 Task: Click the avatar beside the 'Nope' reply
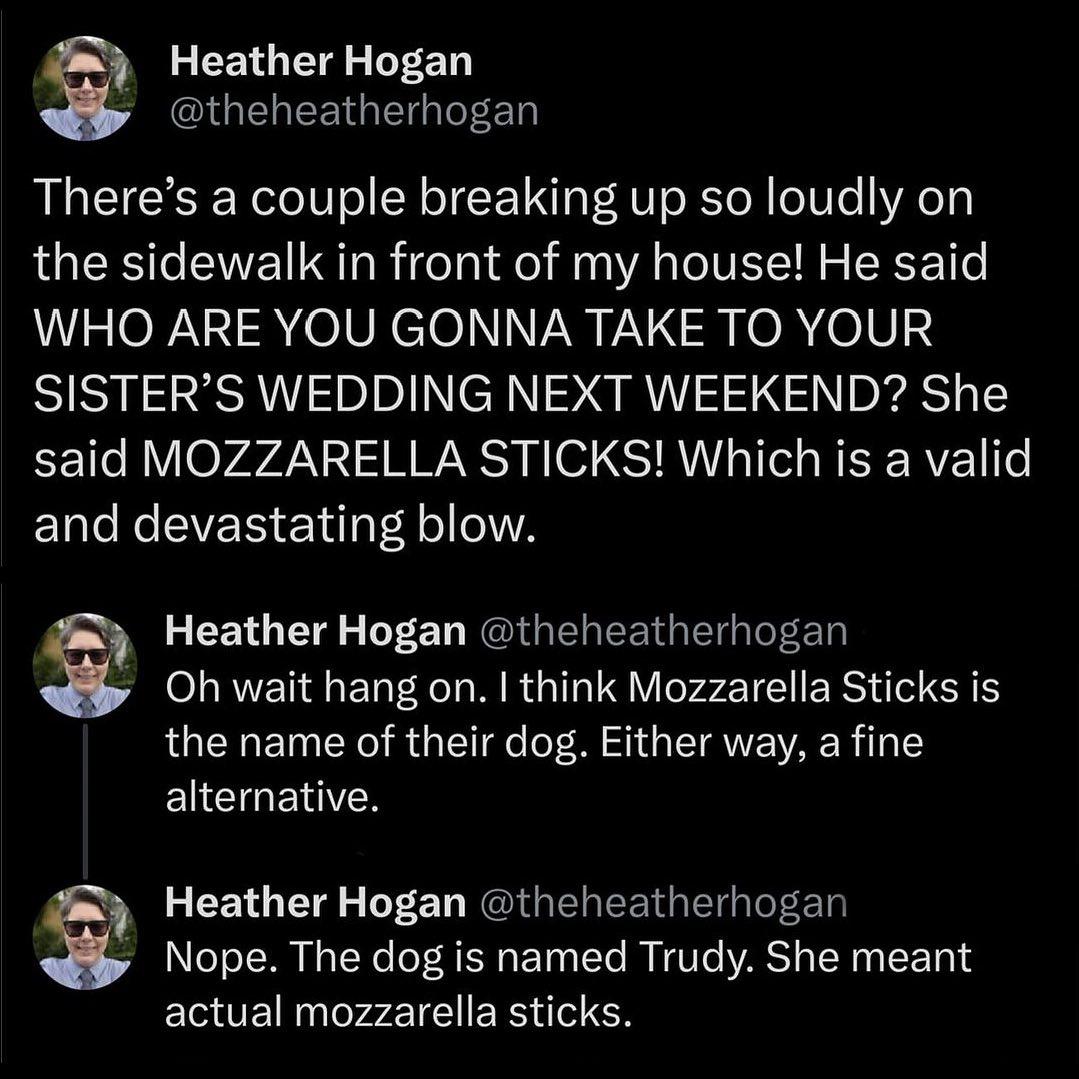[85, 936]
